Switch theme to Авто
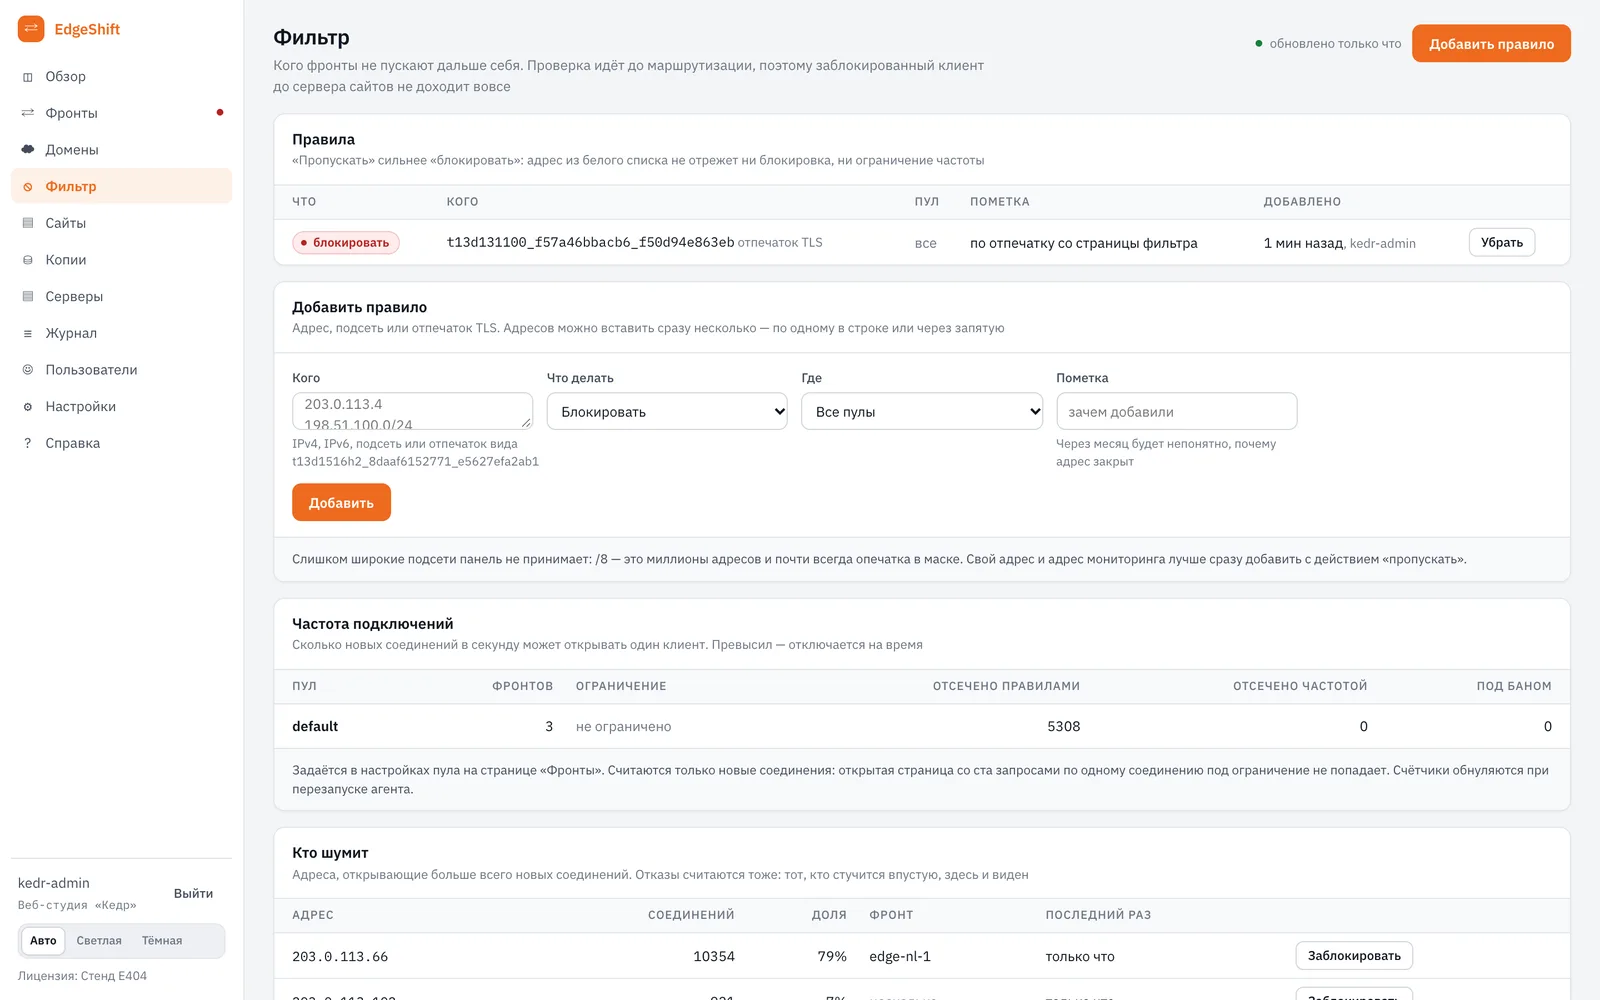The image size is (1600, 1000). coord(43,941)
